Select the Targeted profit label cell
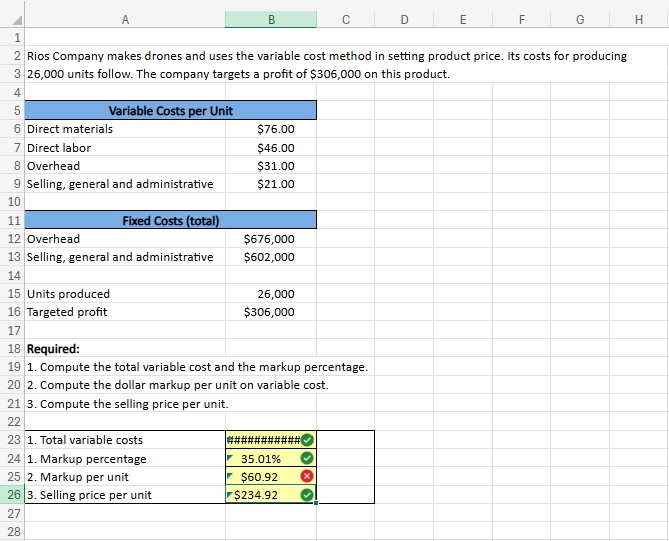669x541 pixels. [x=125, y=312]
